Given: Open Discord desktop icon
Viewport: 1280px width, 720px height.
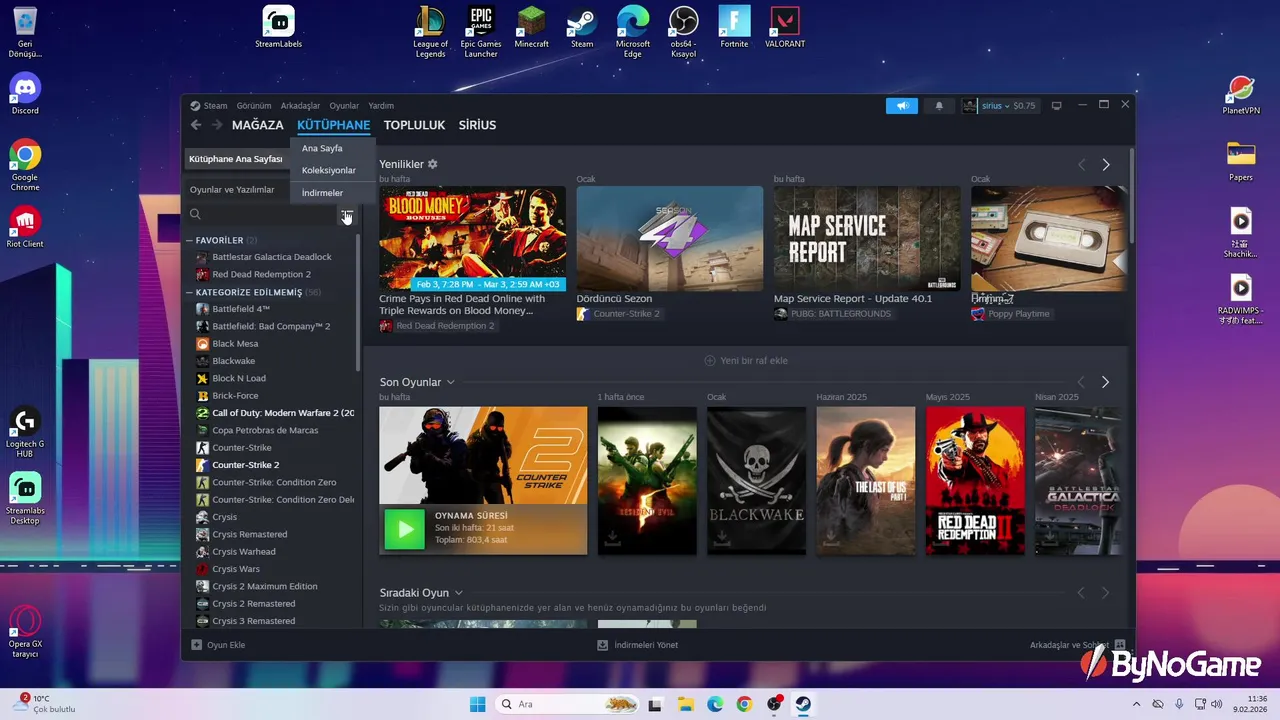Looking at the screenshot, I should (x=25, y=94).
